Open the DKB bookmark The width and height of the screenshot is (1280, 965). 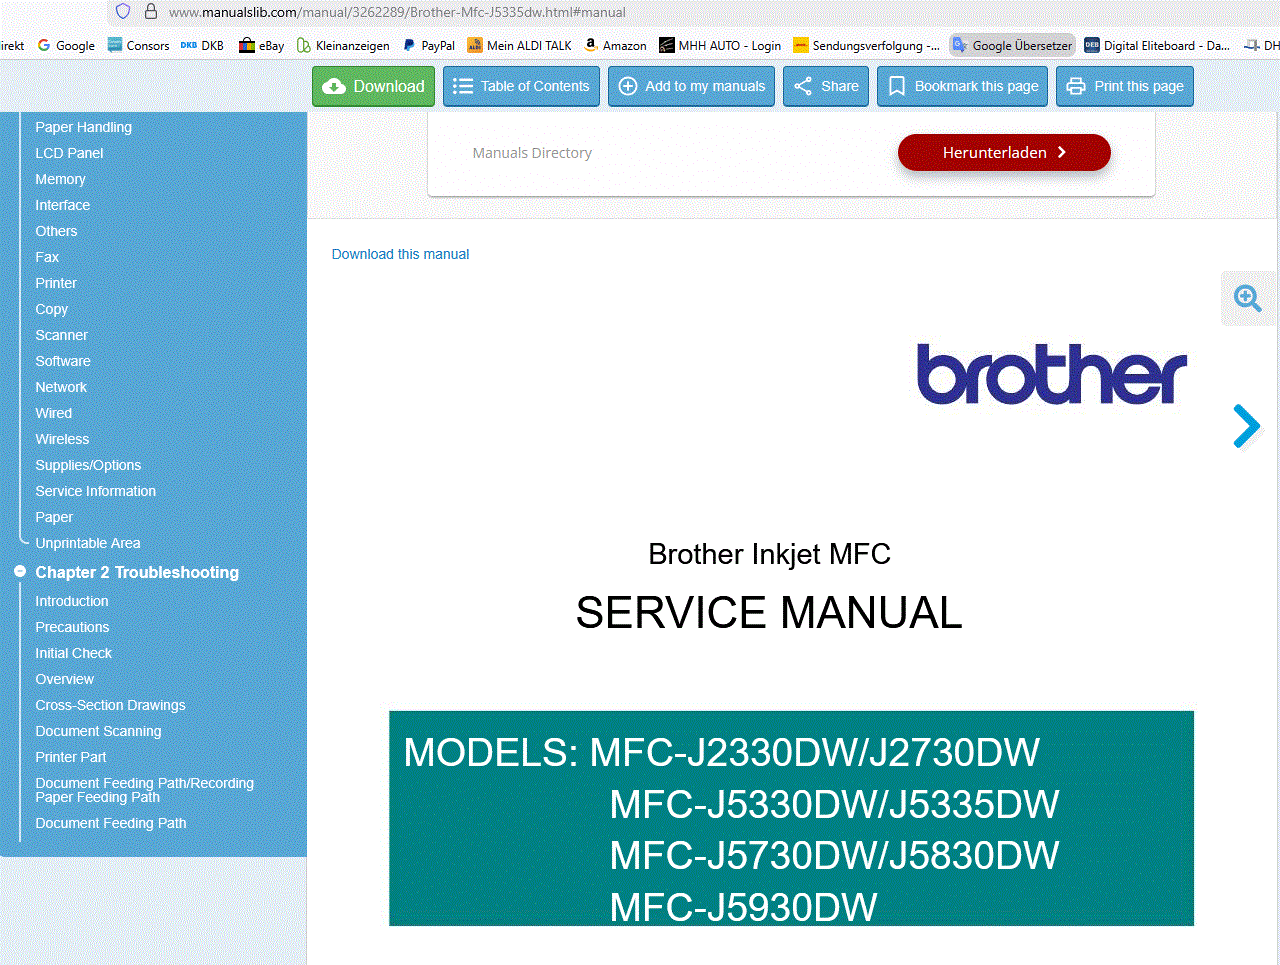(202, 45)
